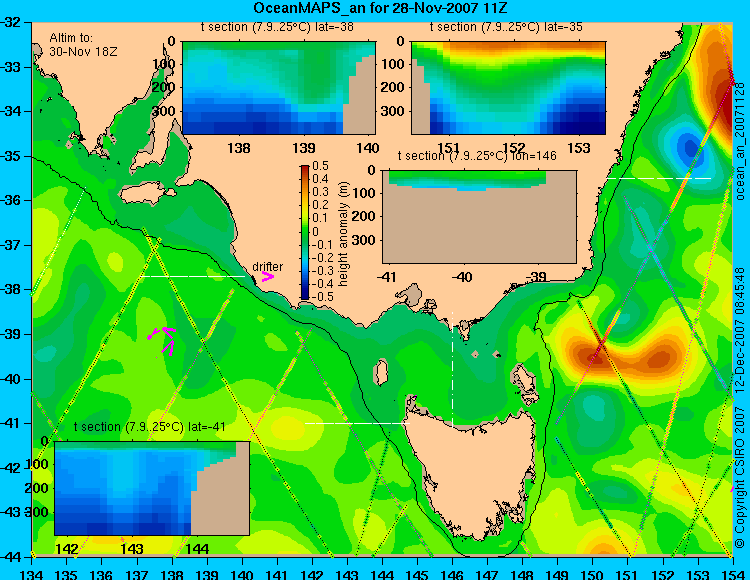Click the heading "t section (7.9..25°C) lat=-35"
Screen dimensions: 750x580
click(506, 27)
